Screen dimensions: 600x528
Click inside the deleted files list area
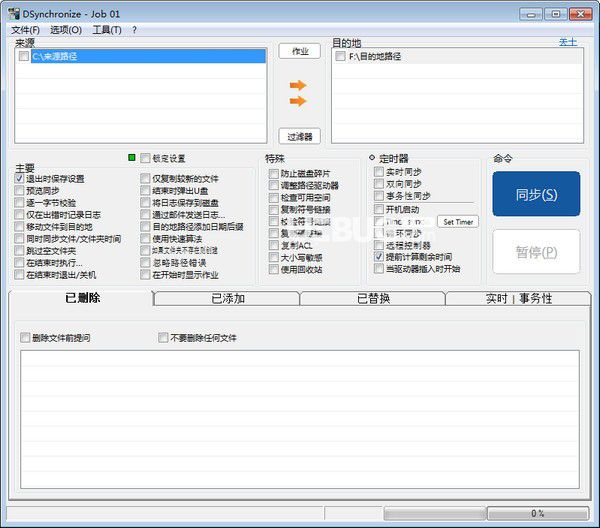pyautogui.click(x=300, y=419)
